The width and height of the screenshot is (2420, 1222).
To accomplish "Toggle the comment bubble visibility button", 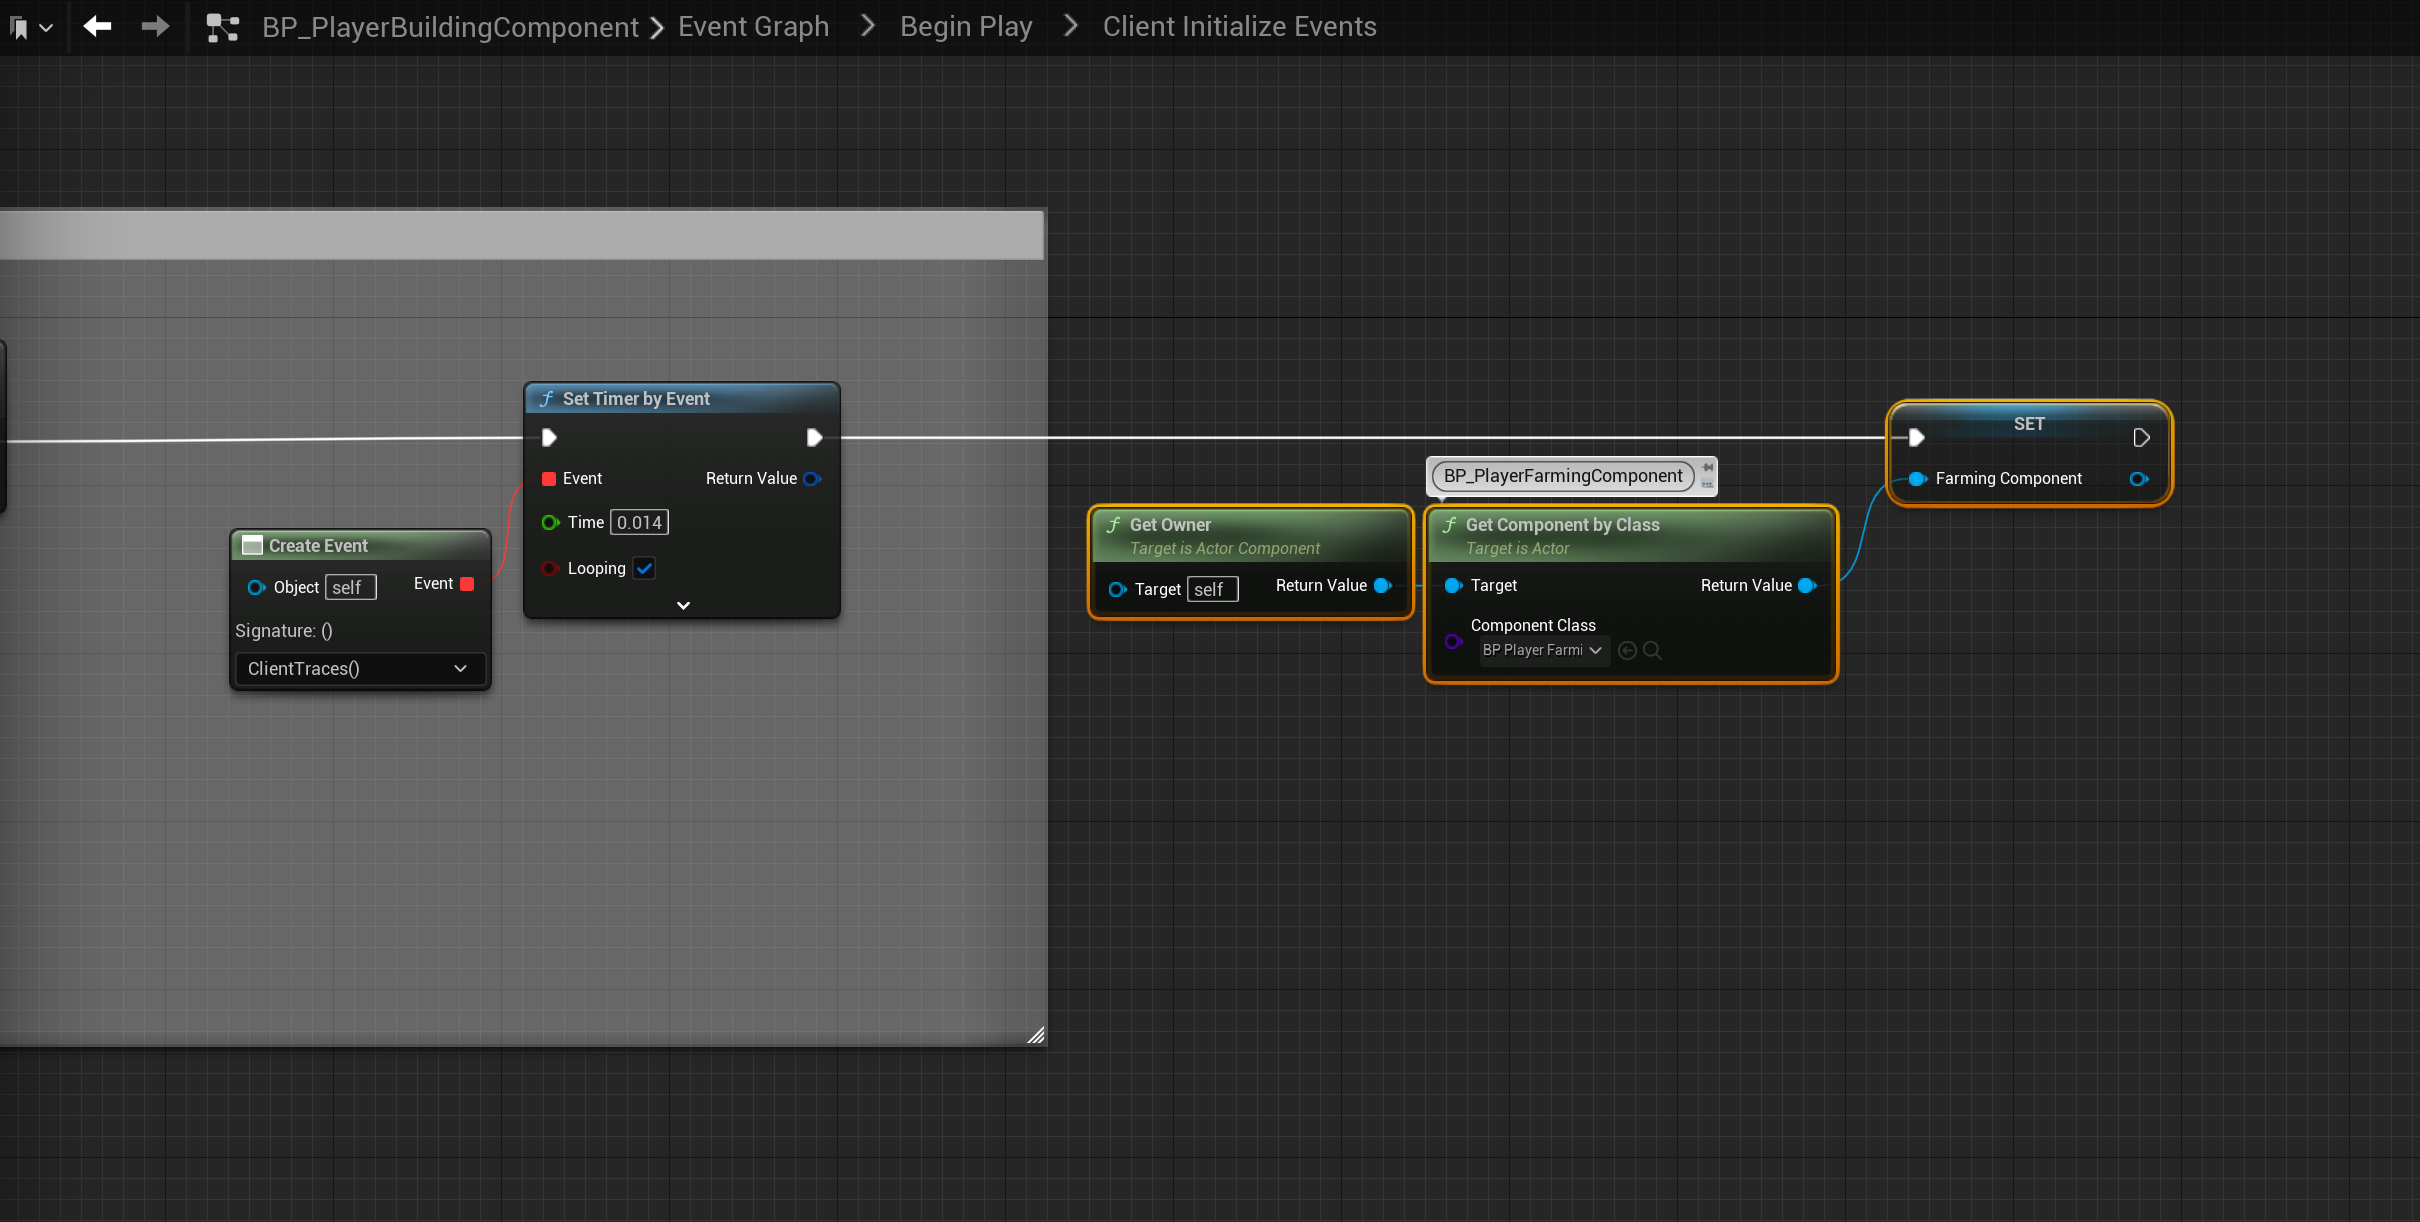I will point(1708,484).
